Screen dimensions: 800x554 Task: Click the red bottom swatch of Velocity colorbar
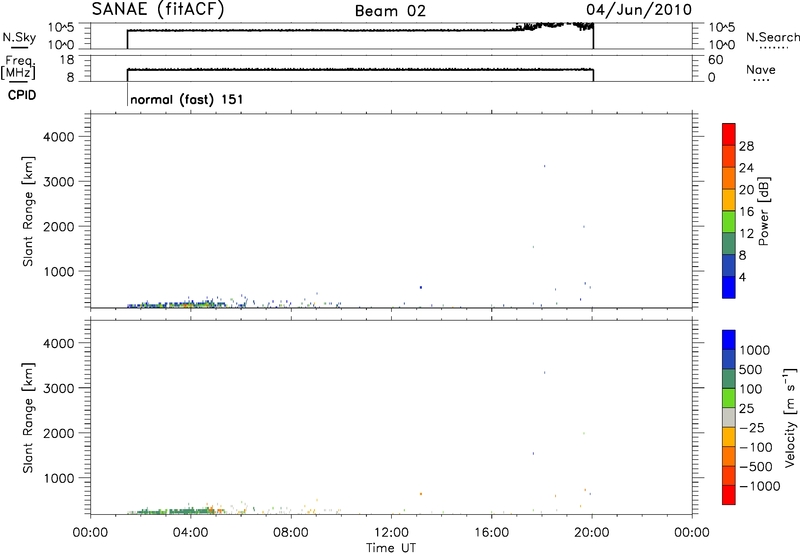click(729, 495)
